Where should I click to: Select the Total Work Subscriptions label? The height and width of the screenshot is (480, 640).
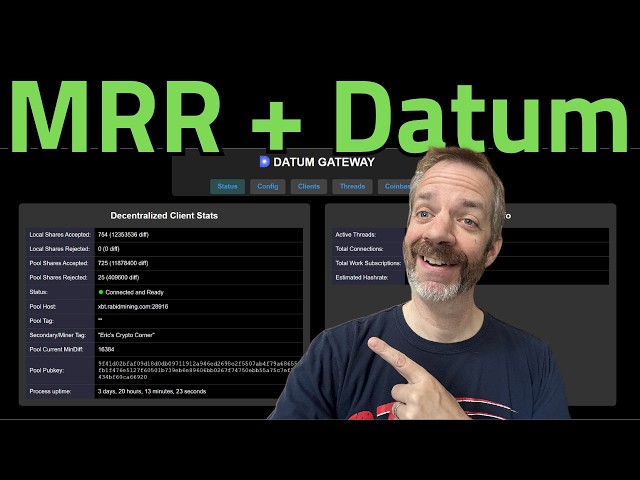368,263
